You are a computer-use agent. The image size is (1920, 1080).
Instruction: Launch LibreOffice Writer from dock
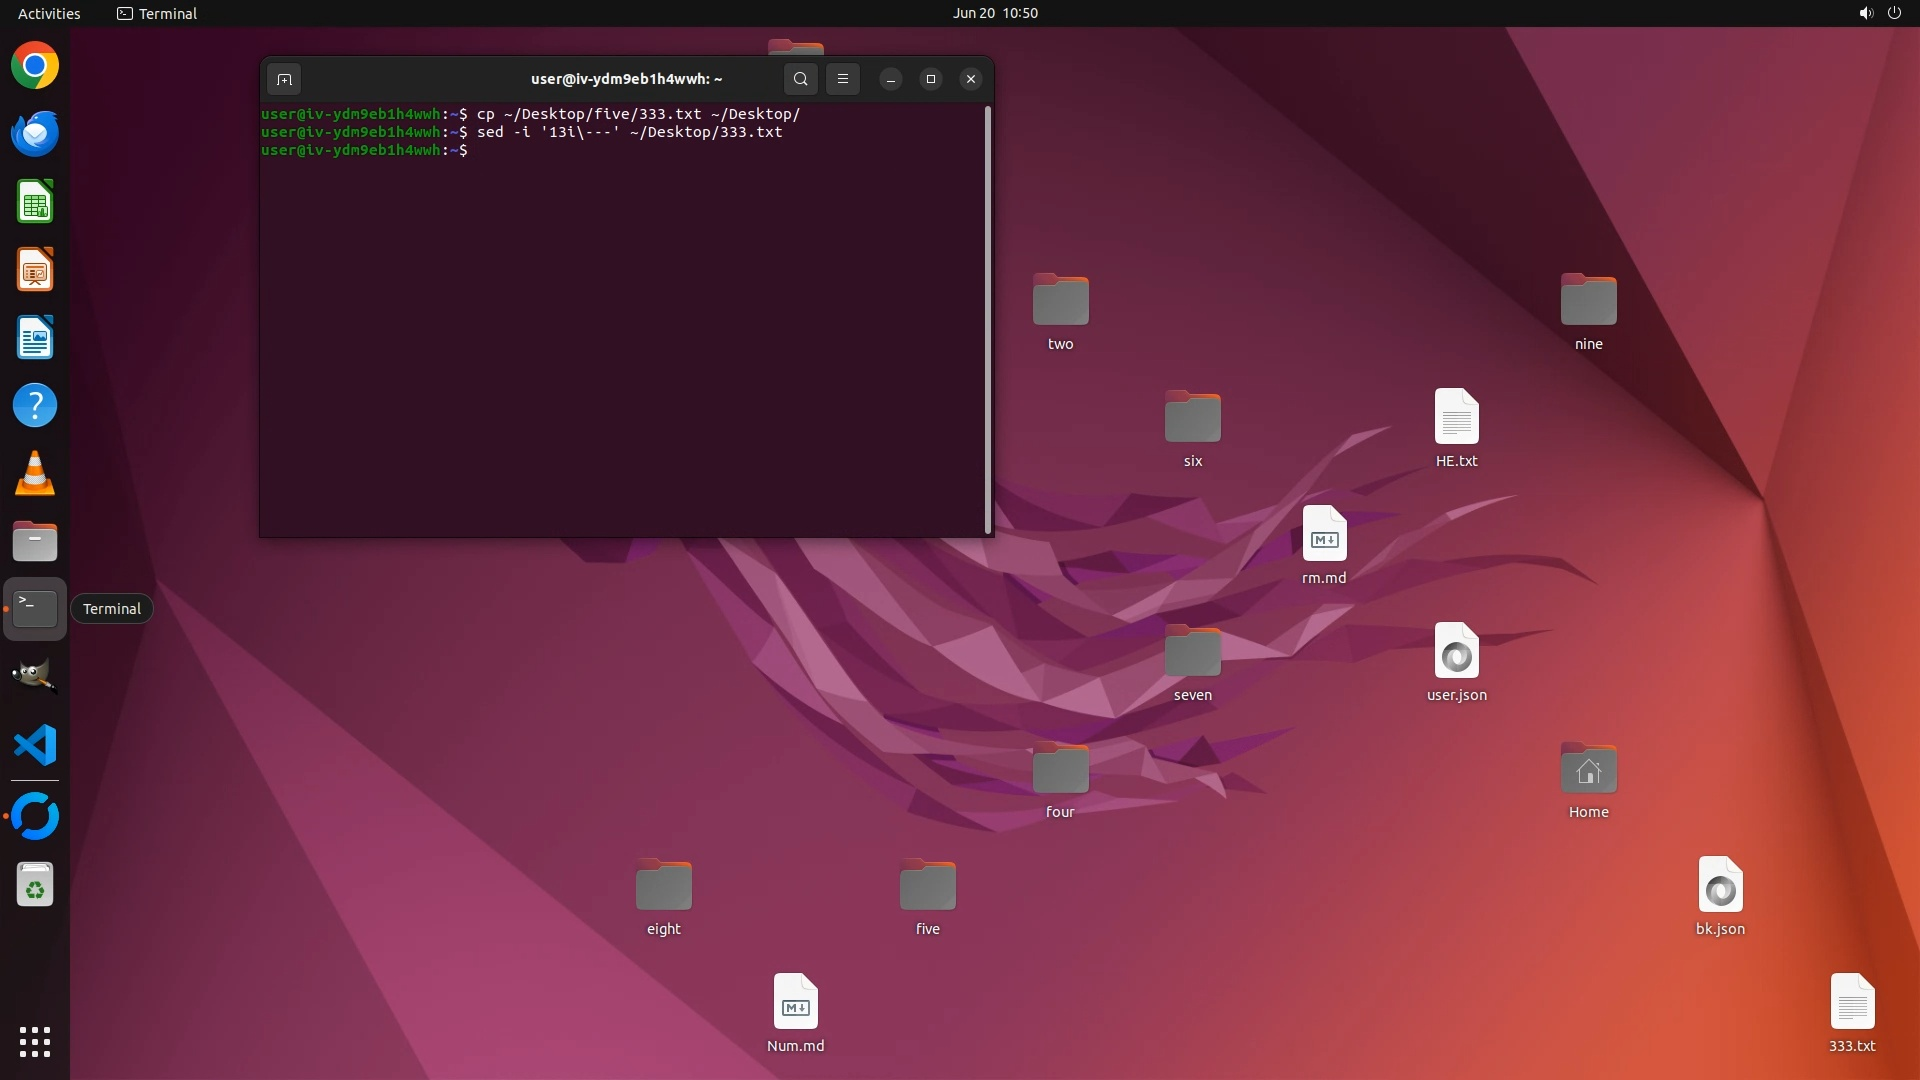tap(35, 338)
